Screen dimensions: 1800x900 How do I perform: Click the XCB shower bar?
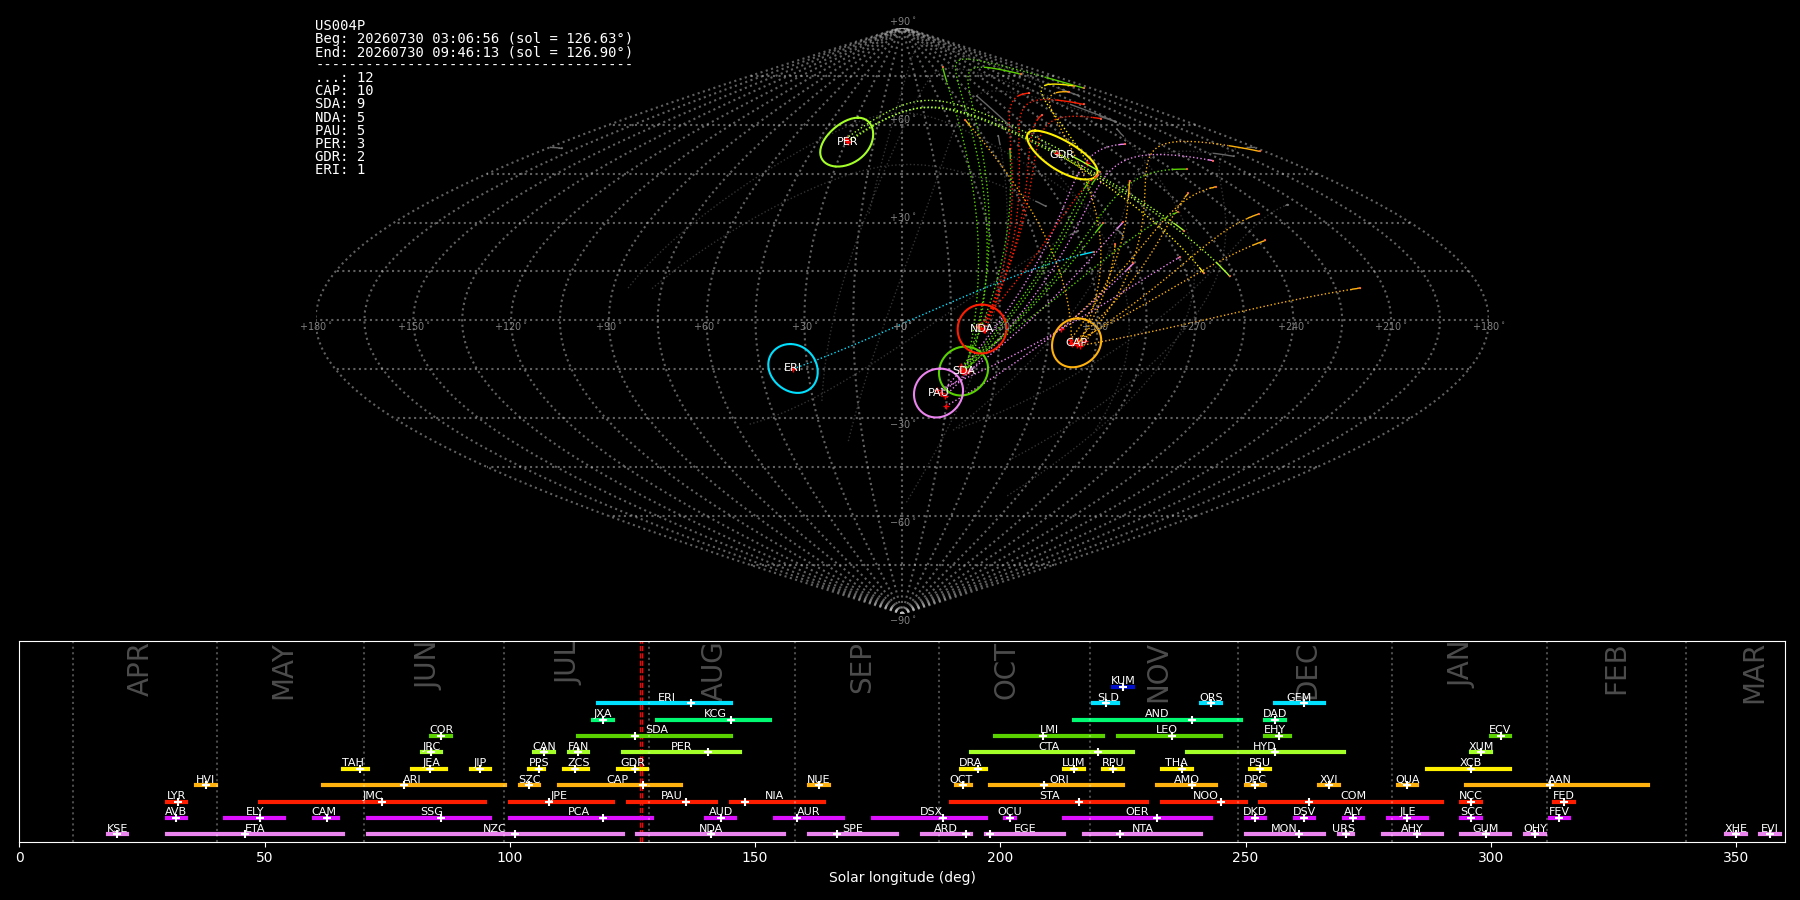click(x=1468, y=769)
